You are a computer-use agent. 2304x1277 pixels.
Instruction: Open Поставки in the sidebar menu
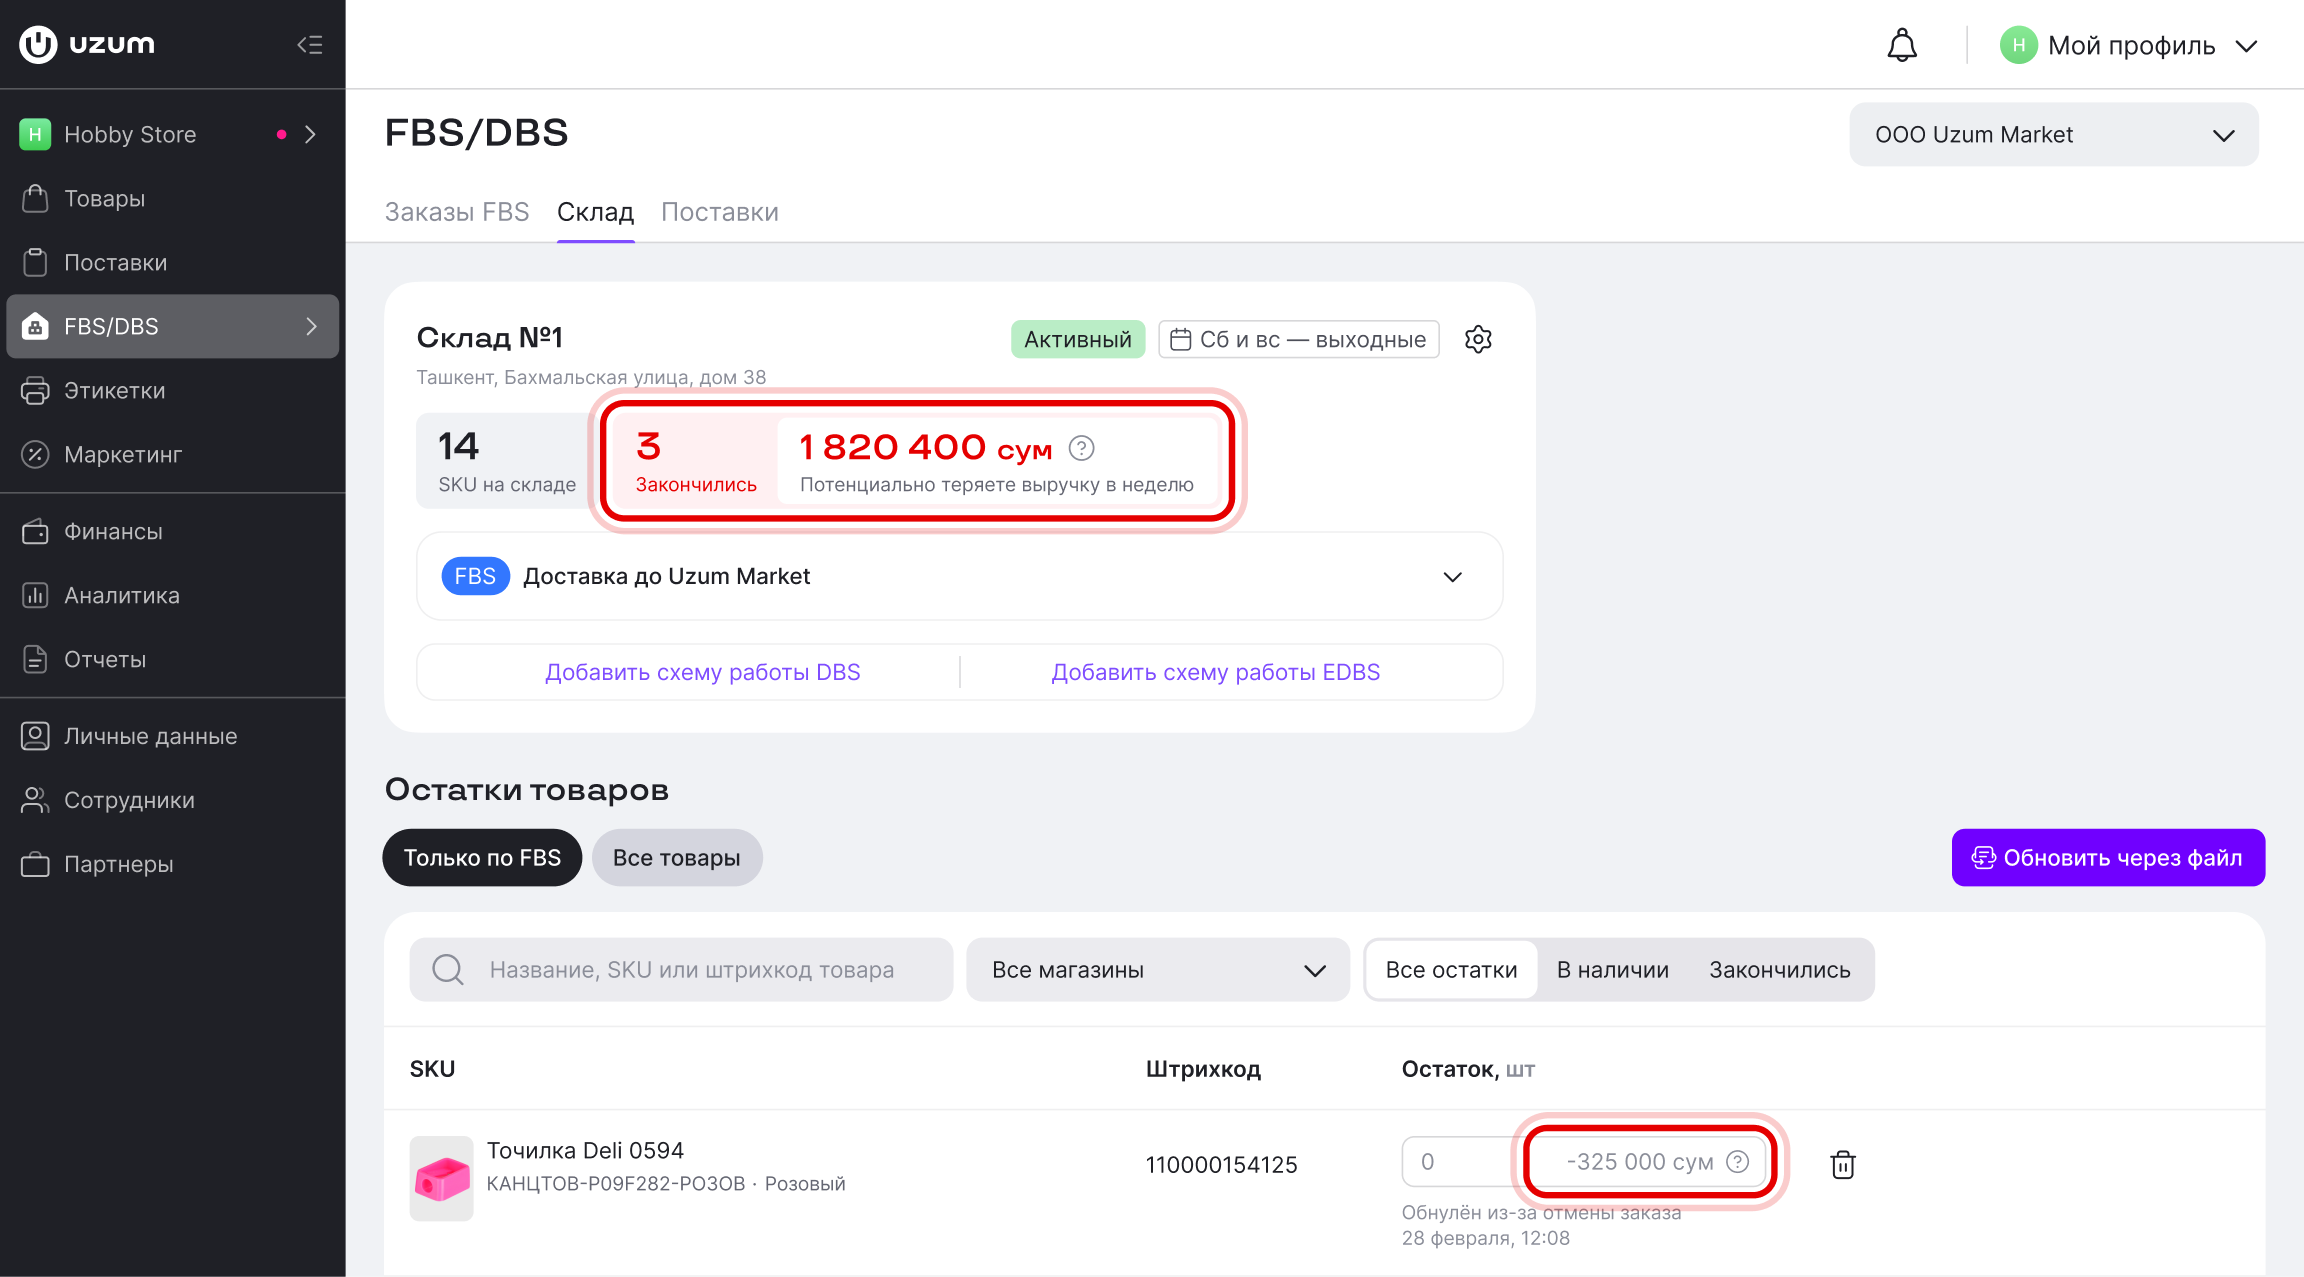coord(173,262)
